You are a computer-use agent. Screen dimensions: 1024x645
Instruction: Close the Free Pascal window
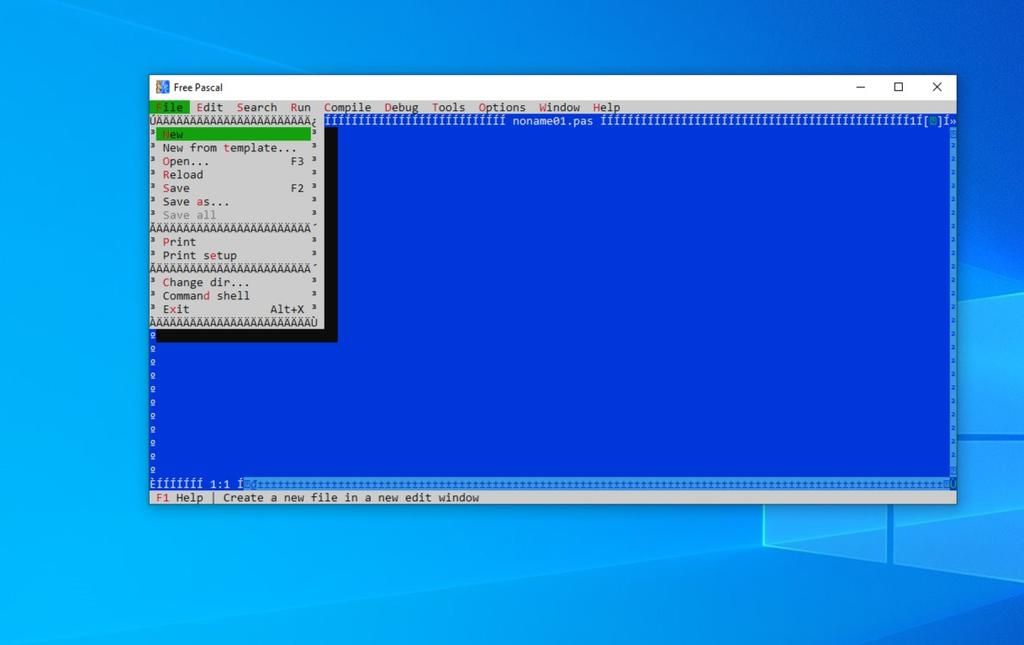937,87
